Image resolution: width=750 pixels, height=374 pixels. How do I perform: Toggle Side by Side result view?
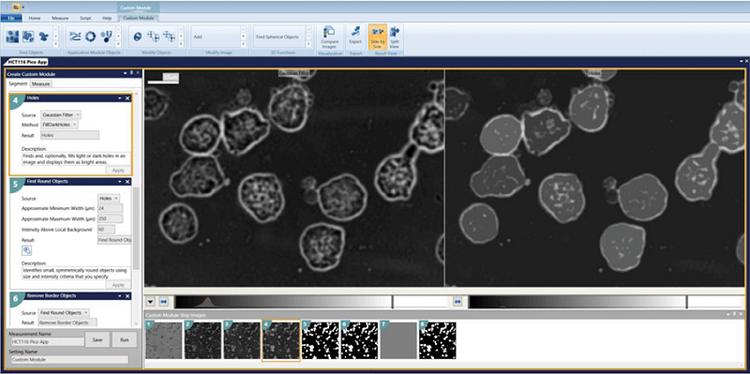[x=377, y=37]
